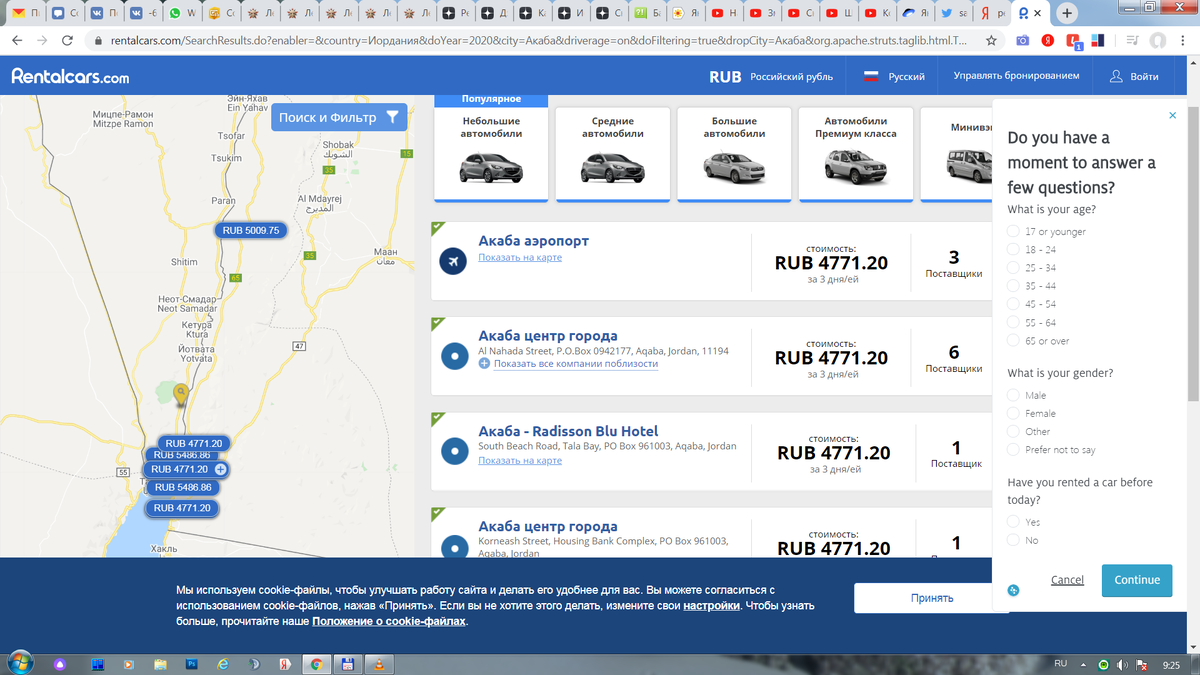
Task: Click Continue in the survey
Action: coord(1137,580)
